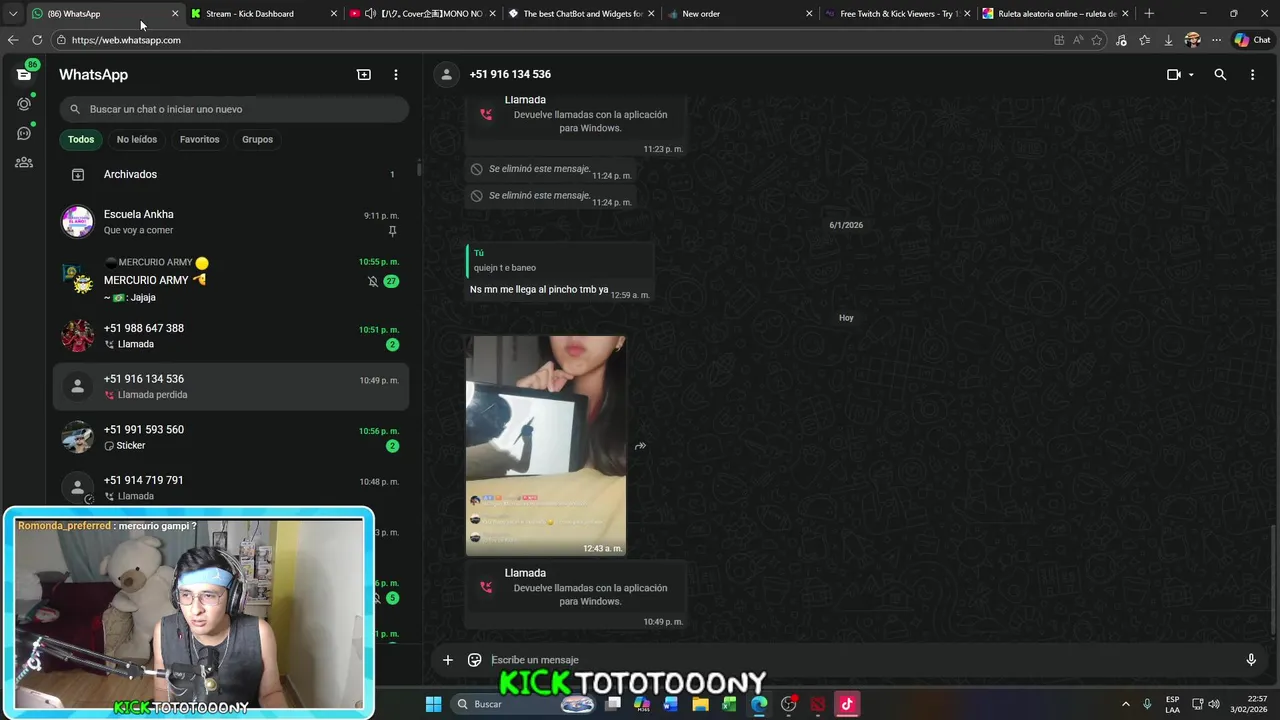Click the address bar web.whatsapp.com

pyautogui.click(x=126, y=40)
